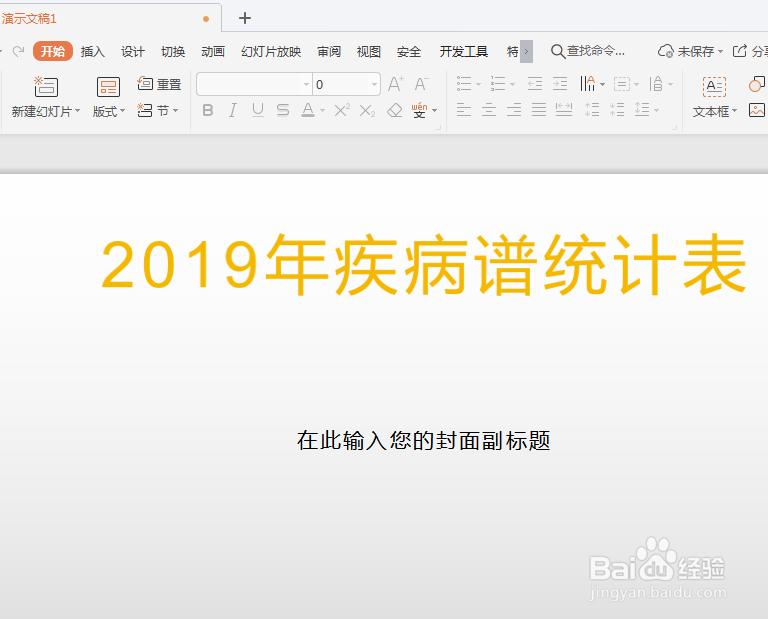Toggle Bold formatting
The image size is (768, 619).
208,111
